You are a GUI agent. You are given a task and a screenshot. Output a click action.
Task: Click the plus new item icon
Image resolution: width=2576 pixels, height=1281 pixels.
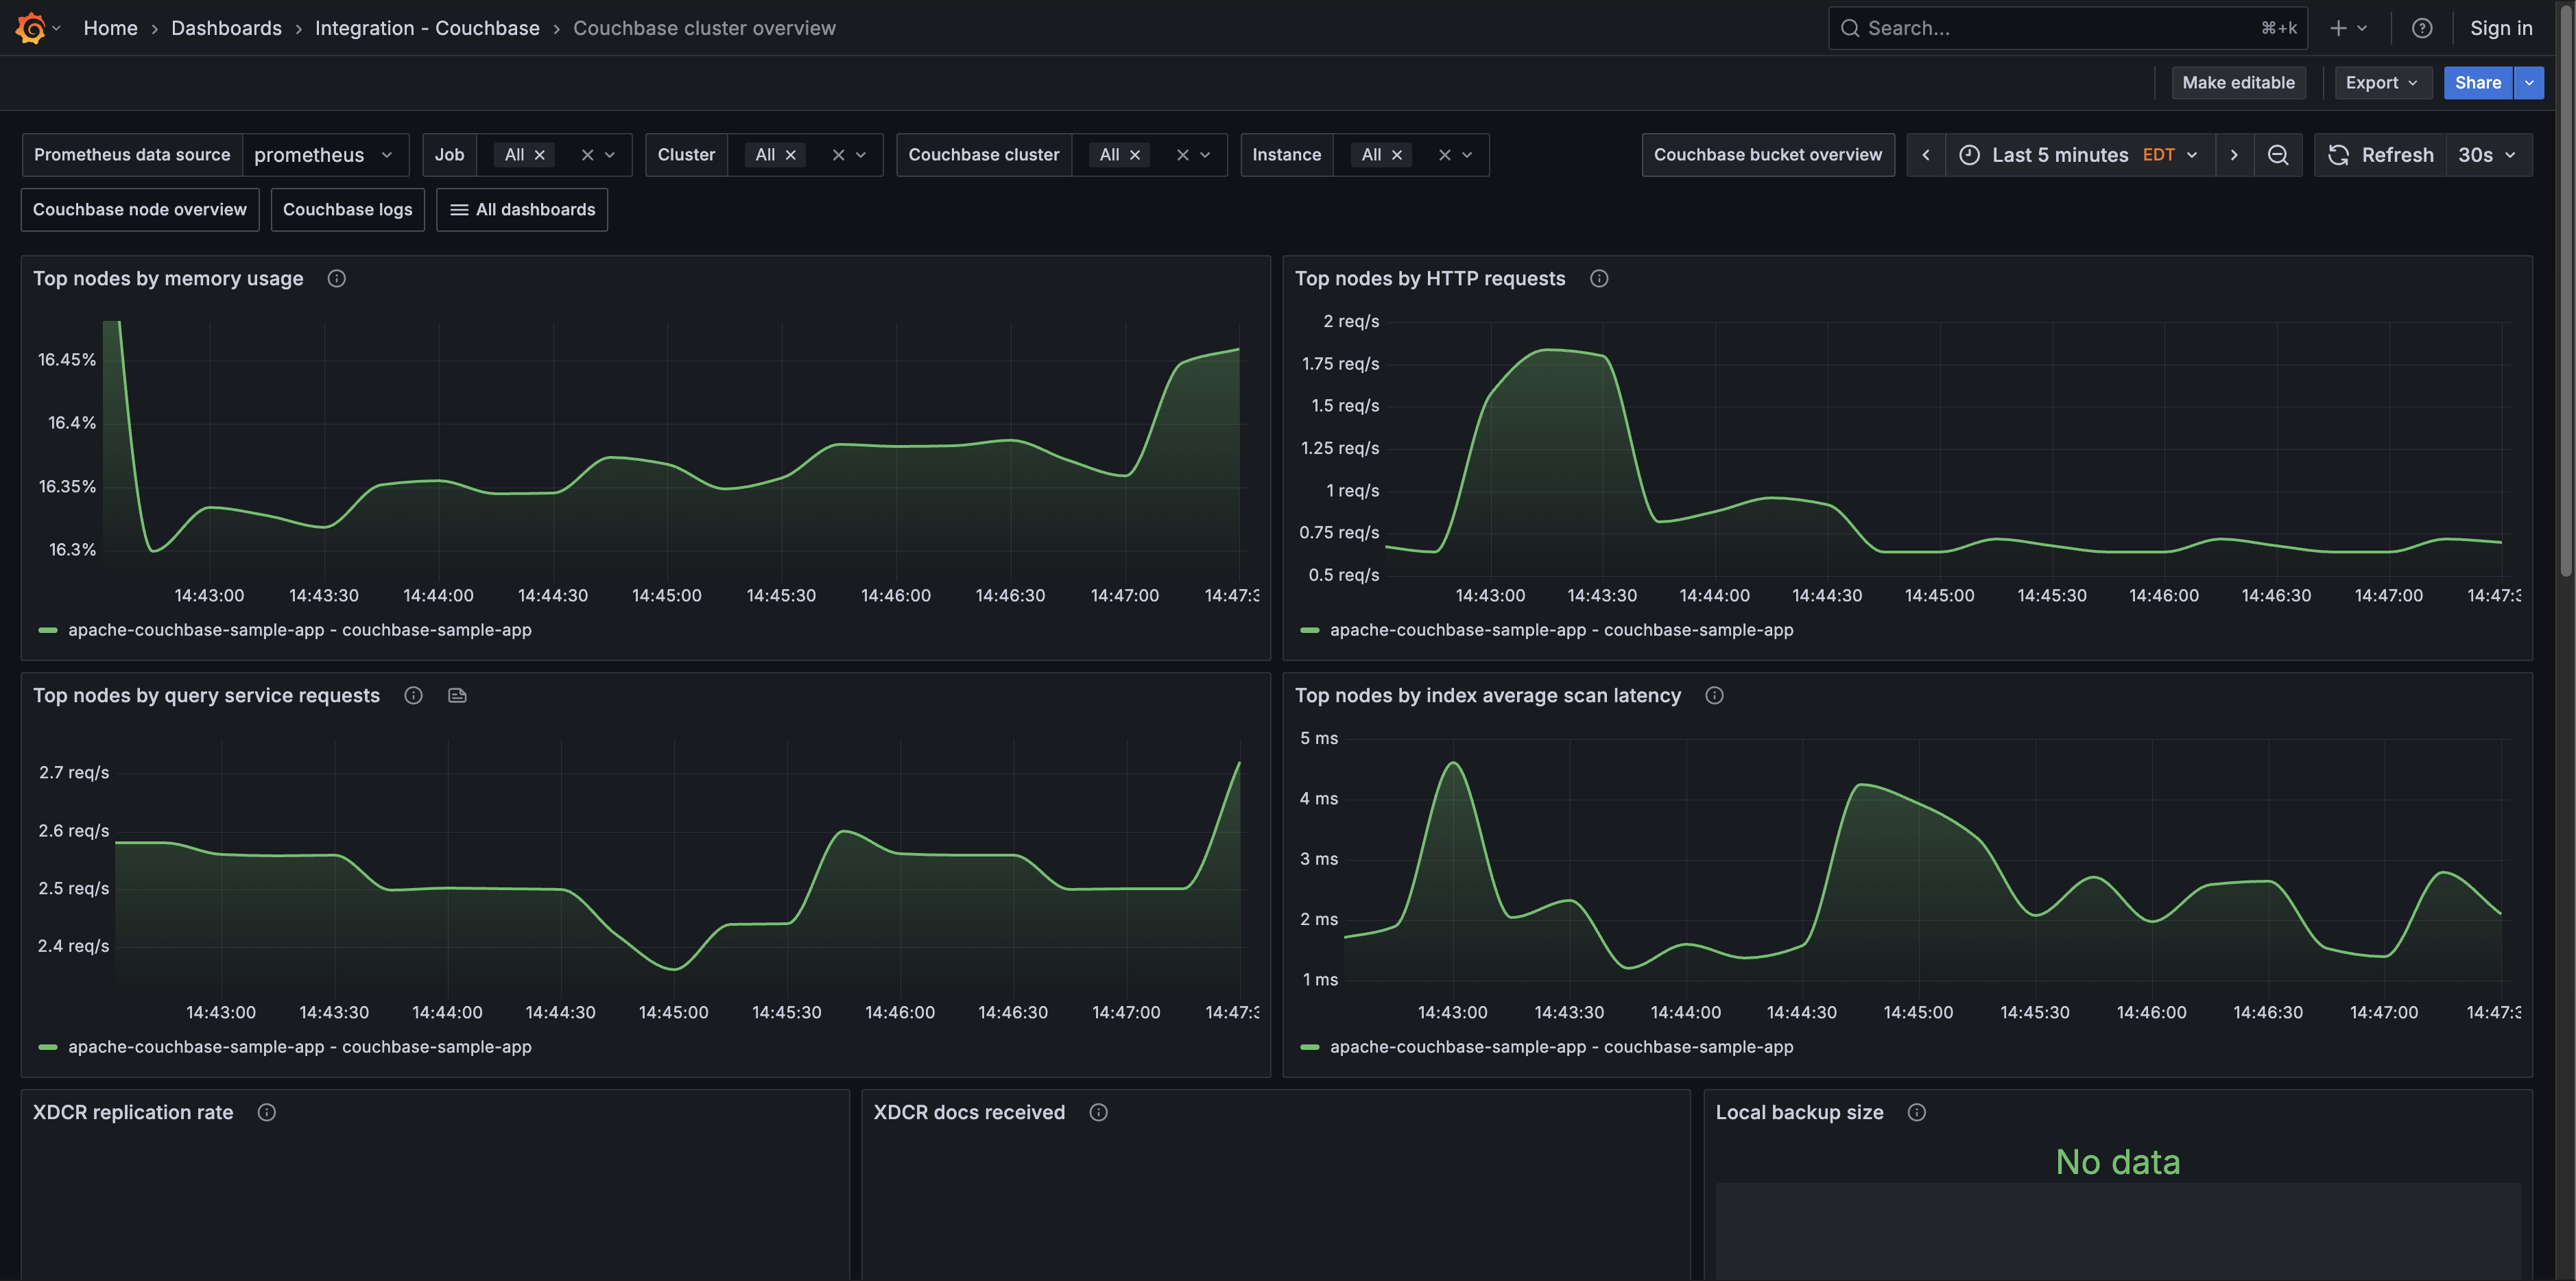(2338, 28)
